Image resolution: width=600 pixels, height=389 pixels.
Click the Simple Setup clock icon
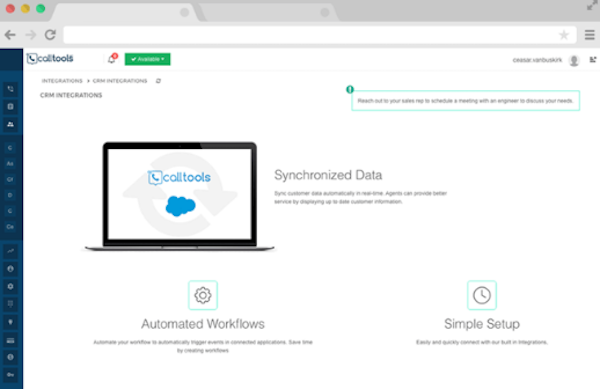(x=482, y=295)
